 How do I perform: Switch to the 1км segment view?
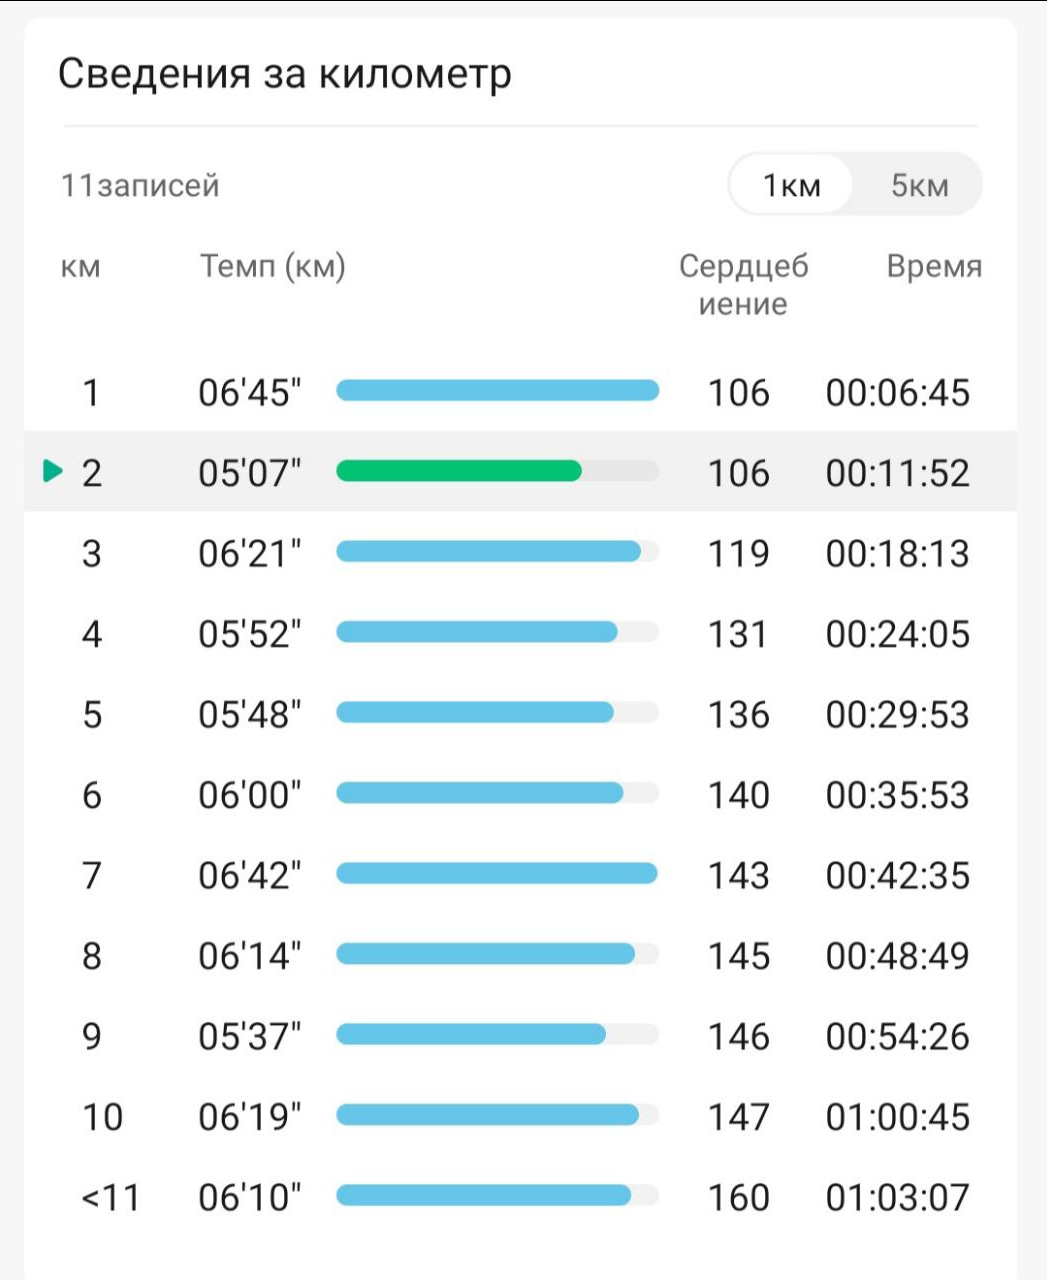(x=791, y=186)
